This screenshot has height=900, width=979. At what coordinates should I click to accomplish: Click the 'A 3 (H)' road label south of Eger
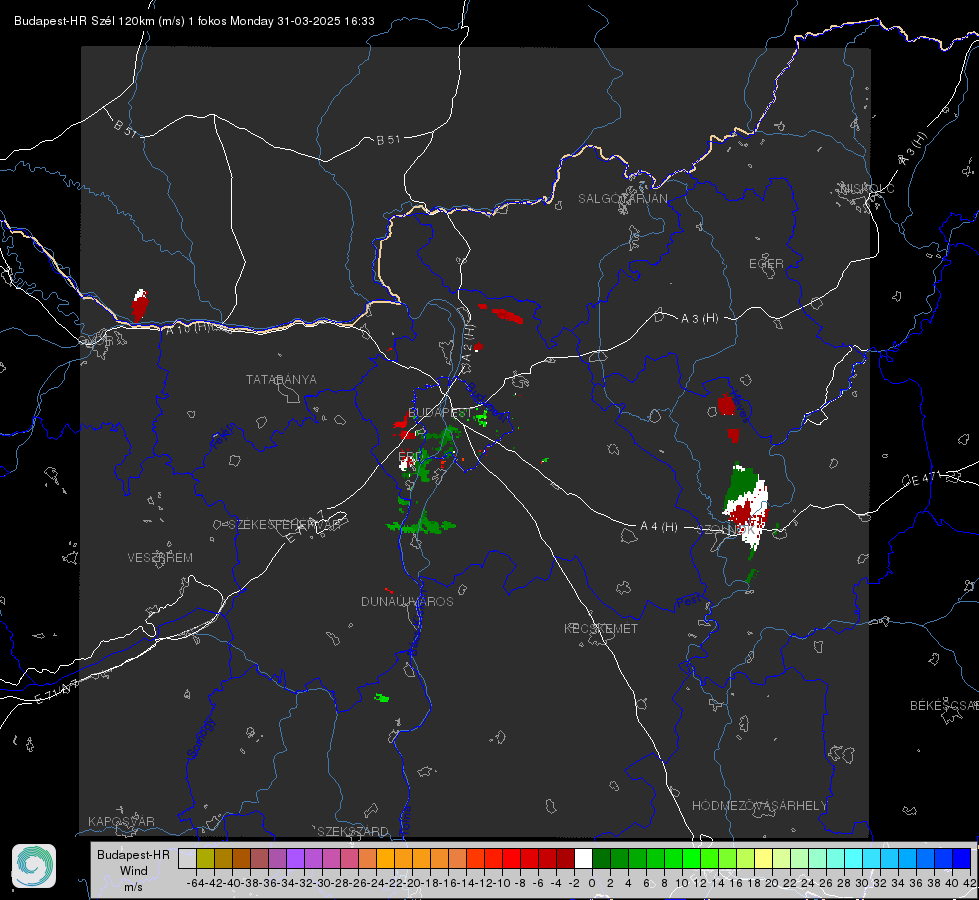click(x=699, y=319)
